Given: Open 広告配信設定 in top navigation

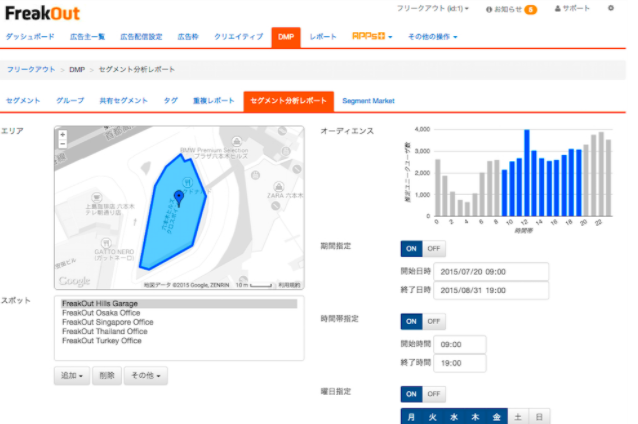Looking at the screenshot, I should click(x=141, y=37).
